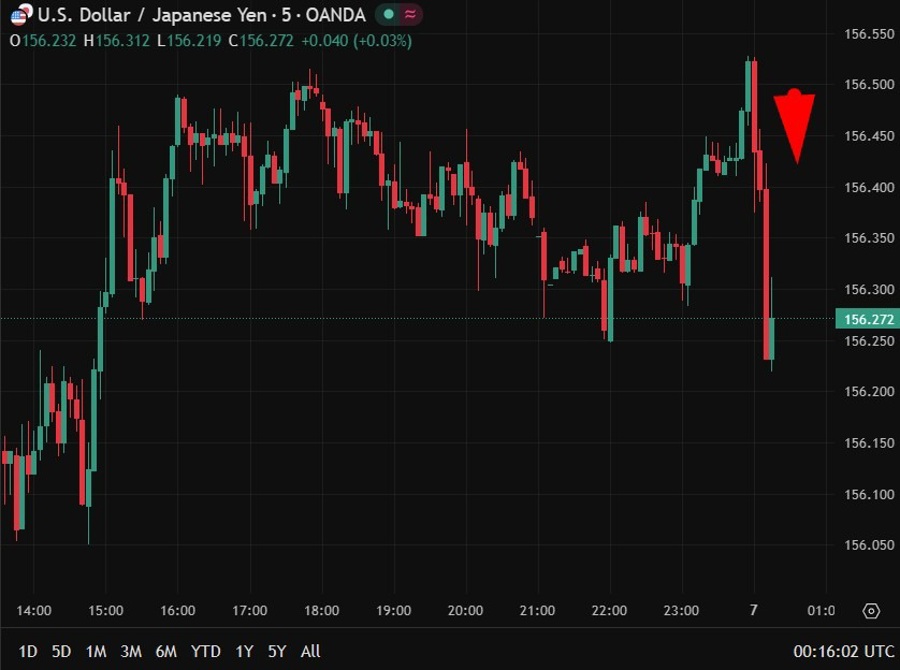The width and height of the screenshot is (900, 670).
Task: Select the All time range
Action: coord(311,652)
